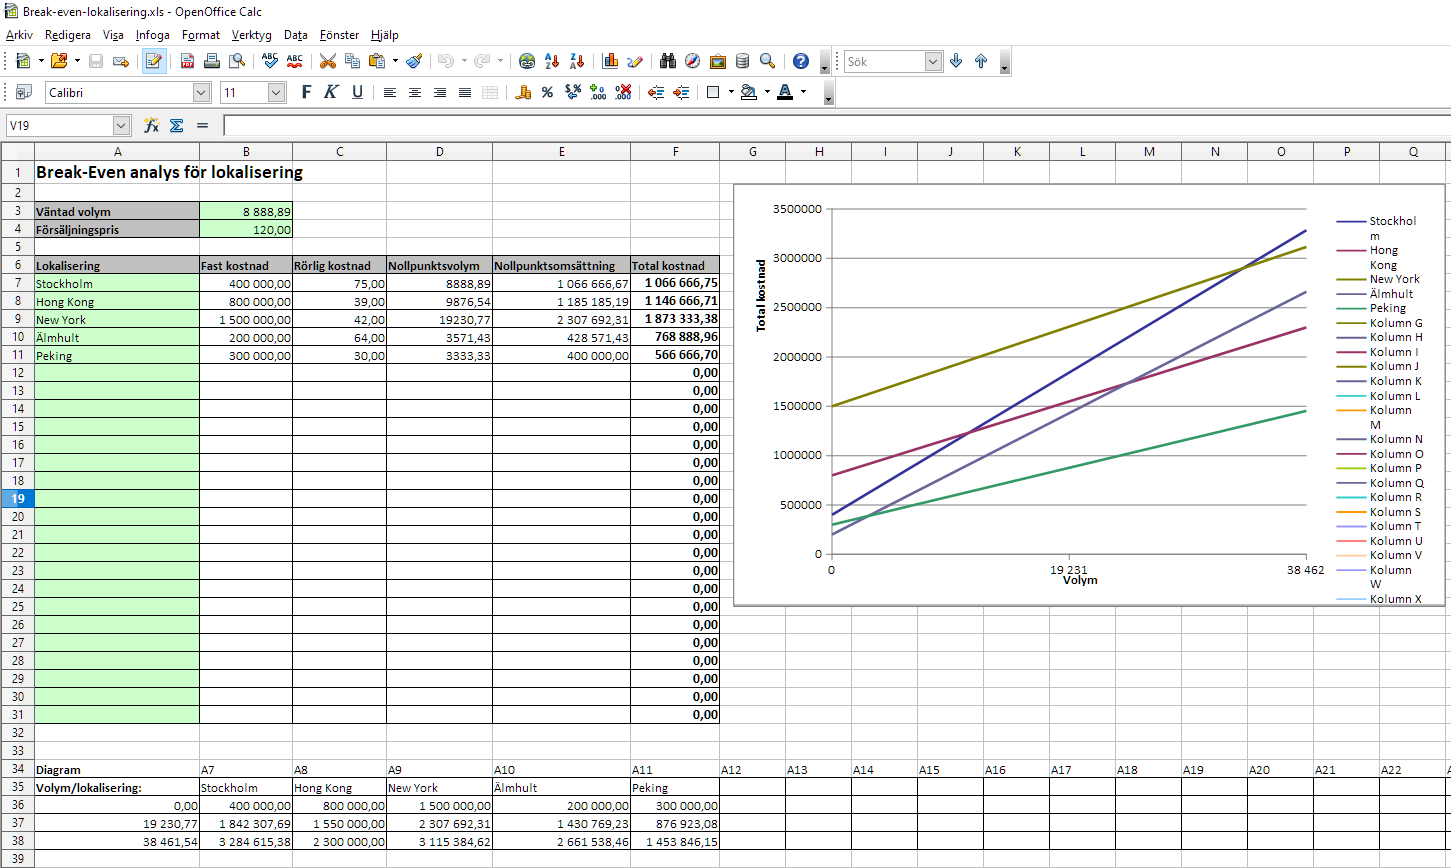Open Styles and Formatting icon
The image size is (1451, 868).
coord(23,92)
